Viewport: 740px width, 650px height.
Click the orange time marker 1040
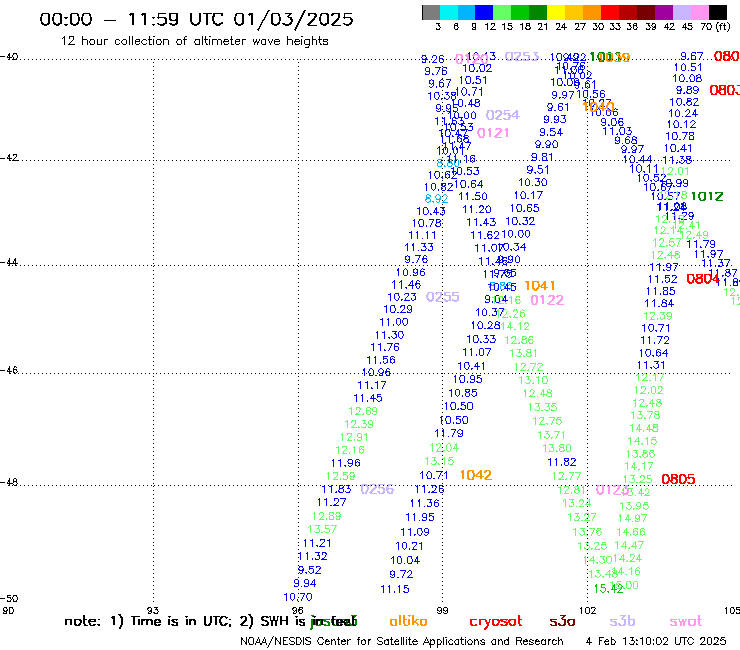[x=598, y=107]
